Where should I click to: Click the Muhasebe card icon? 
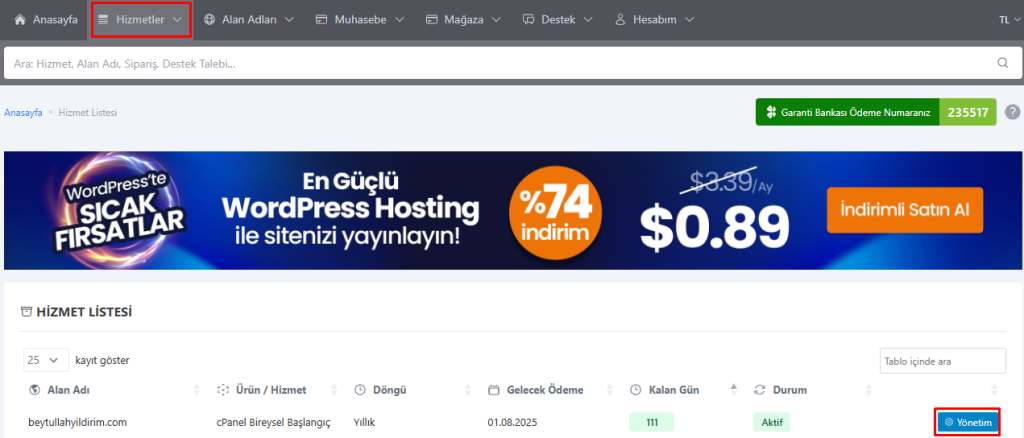[x=321, y=20]
